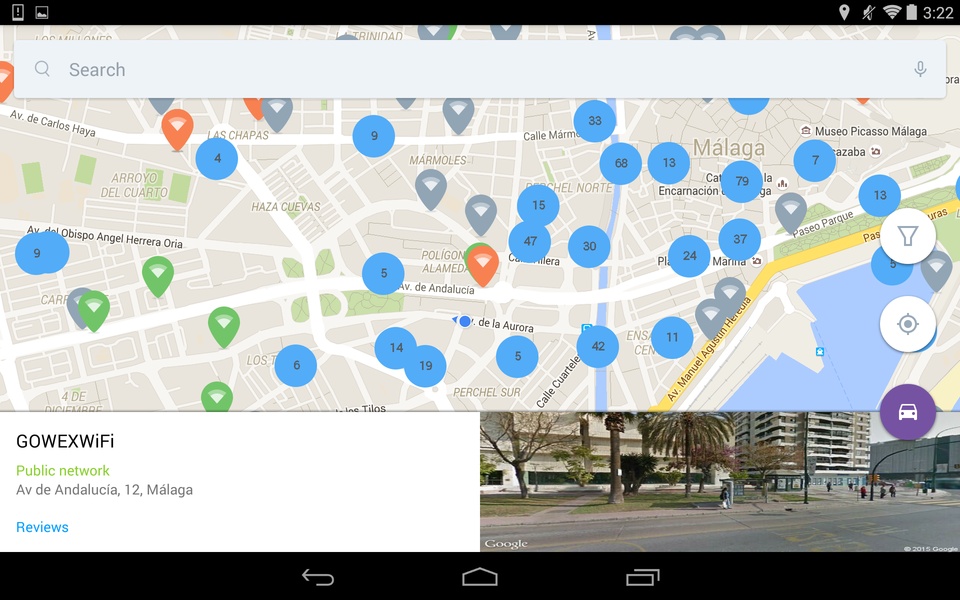Select the hotspot cluster labeled 4

(217, 159)
